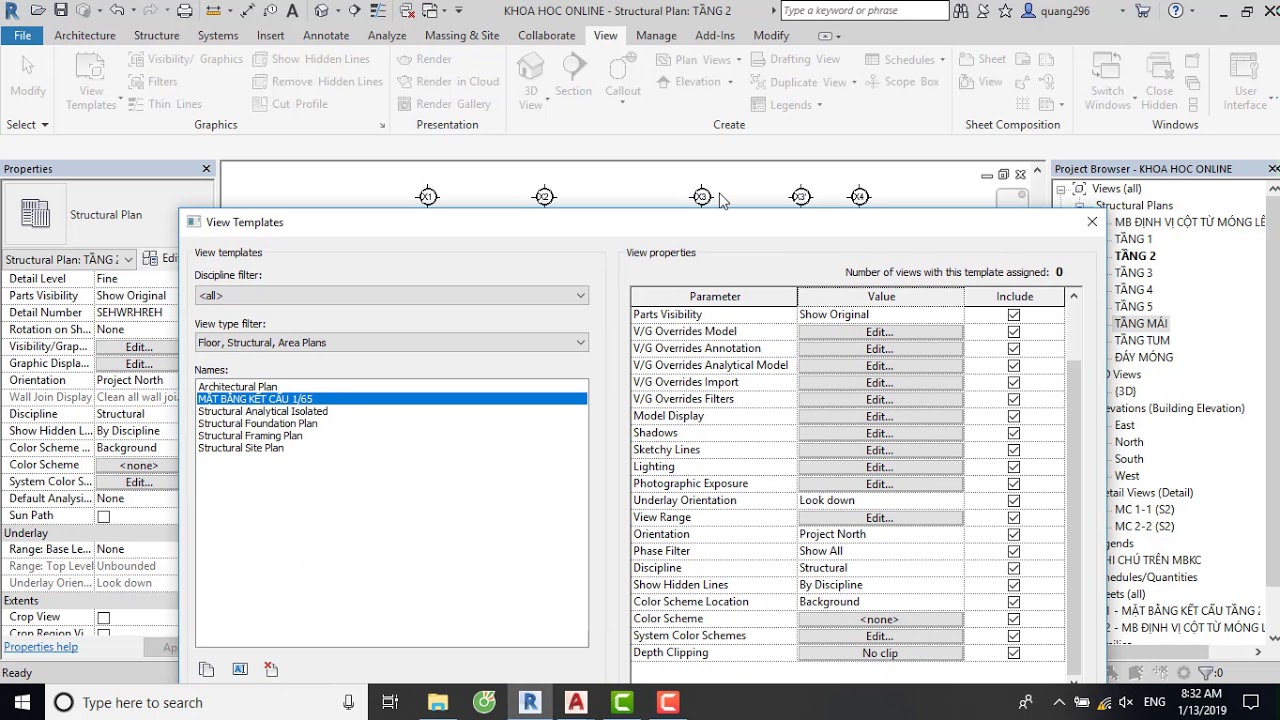Image resolution: width=1280 pixels, height=720 pixels.
Task: Click the binoculars search icon
Action: pos(961,11)
